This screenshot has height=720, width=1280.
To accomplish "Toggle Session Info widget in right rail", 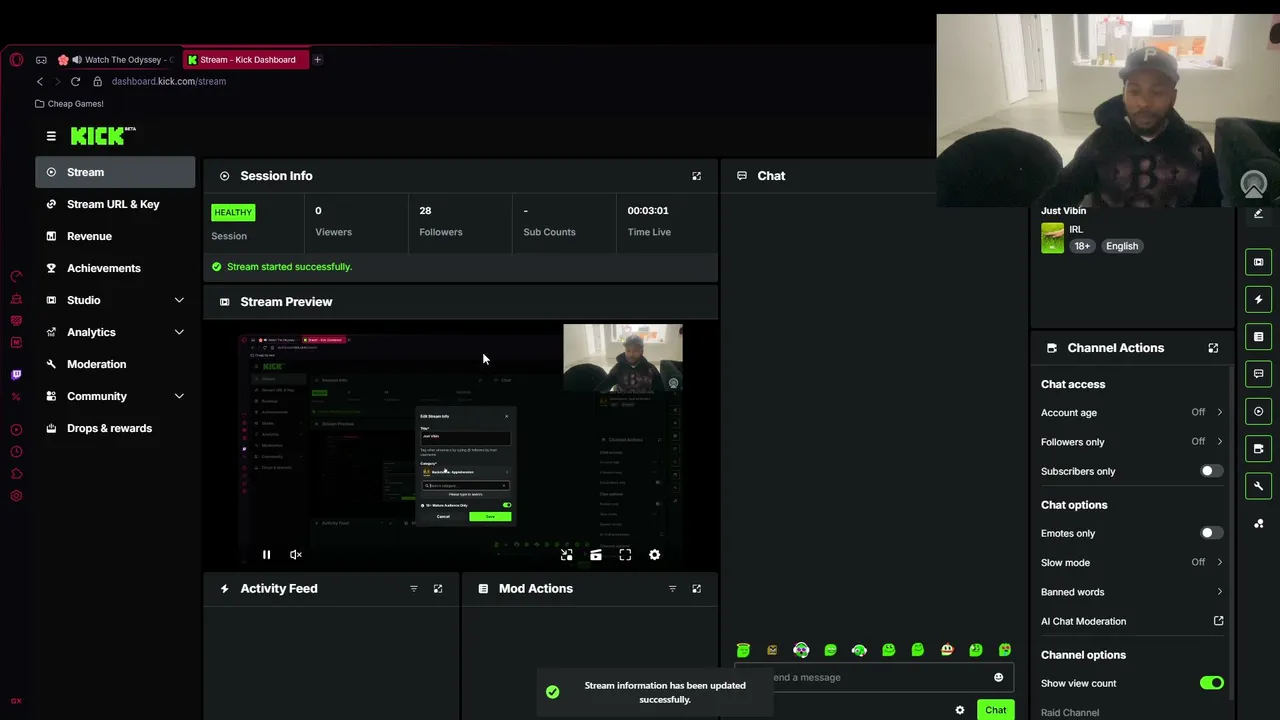I will 1259,411.
